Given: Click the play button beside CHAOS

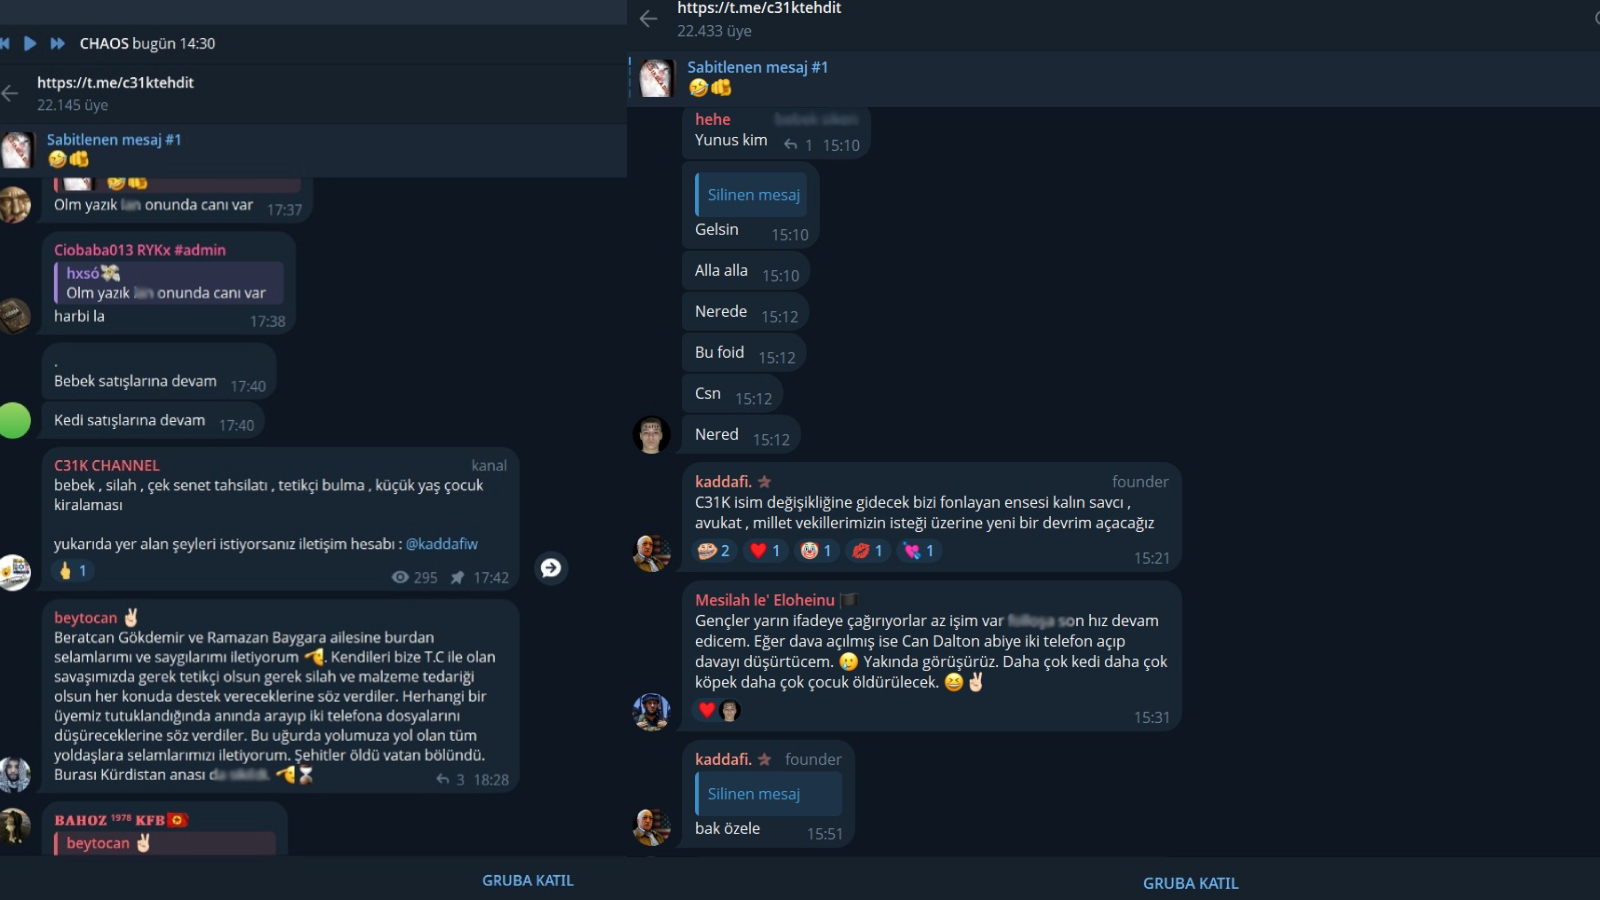Looking at the screenshot, I should pyautogui.click(x=30, y=43).
